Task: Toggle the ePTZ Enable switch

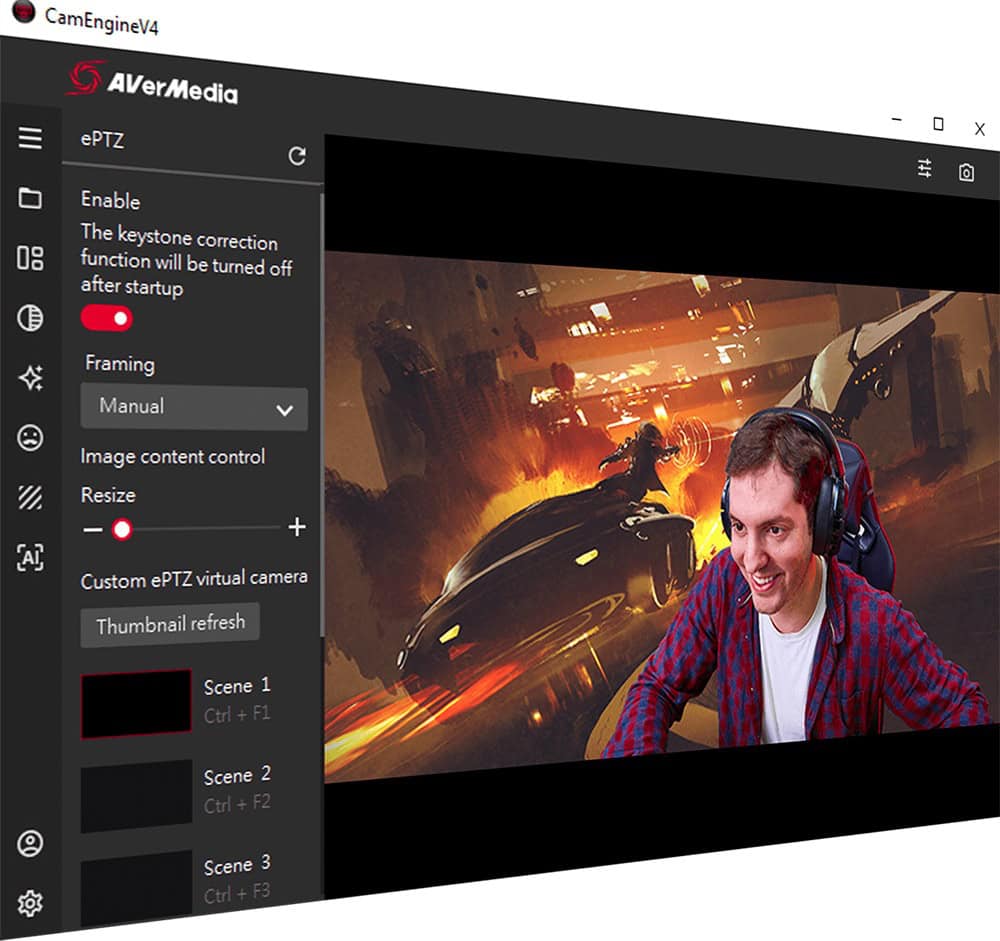Action: [107, 318]
